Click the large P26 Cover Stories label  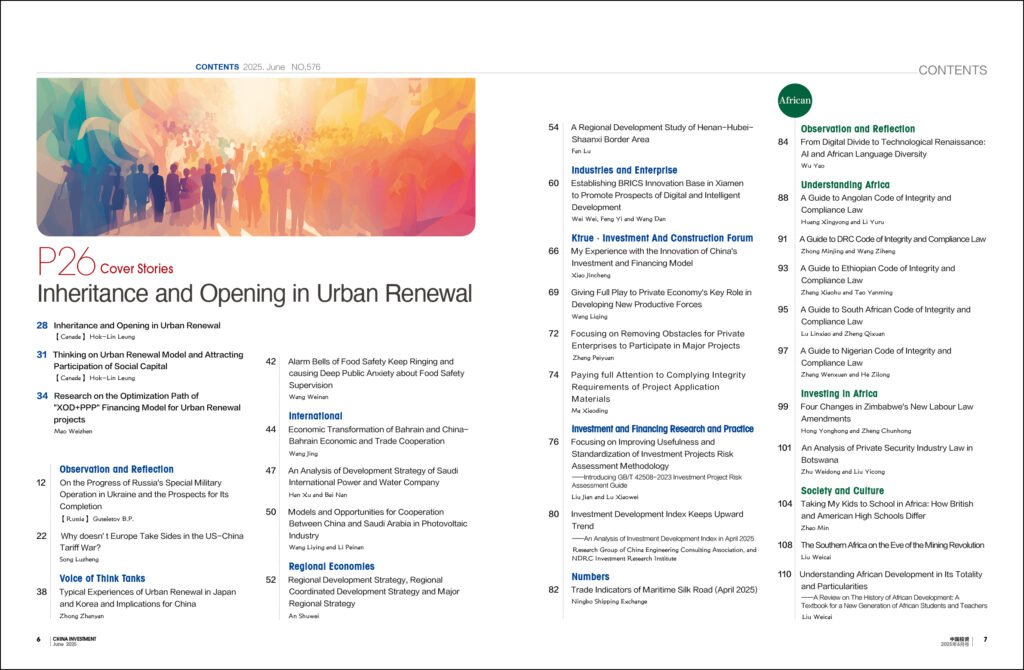tap(105, 263)
